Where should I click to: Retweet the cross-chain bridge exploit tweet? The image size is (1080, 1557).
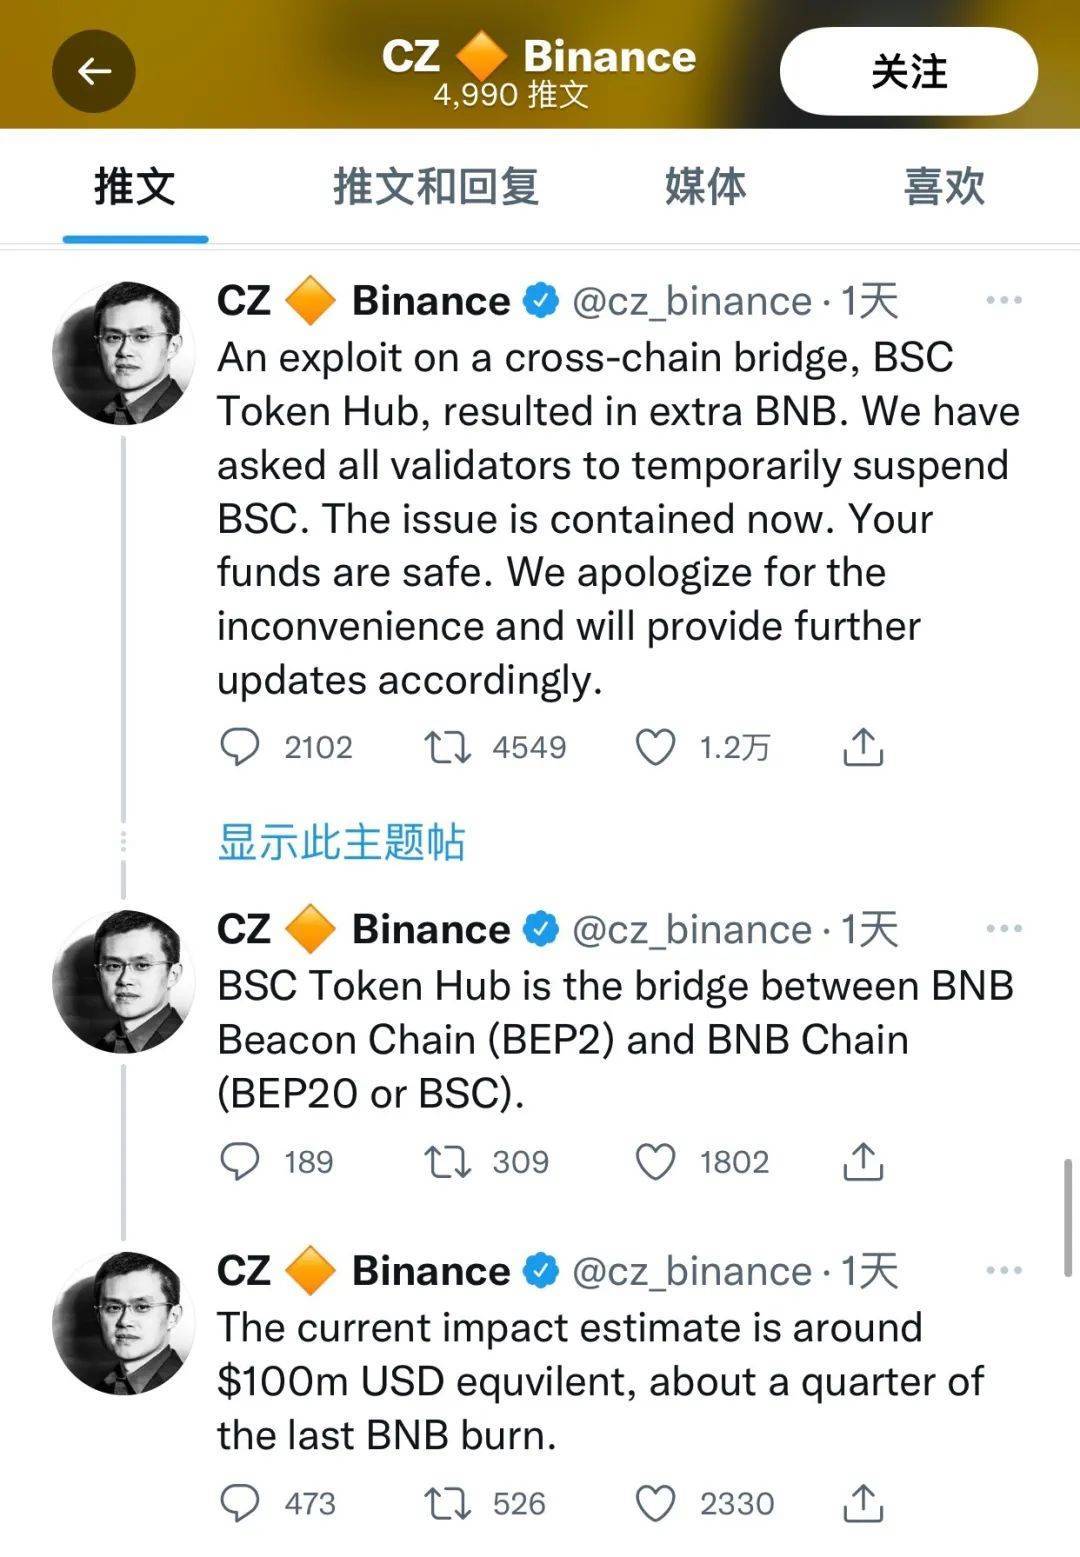click(x=447, y=747)
